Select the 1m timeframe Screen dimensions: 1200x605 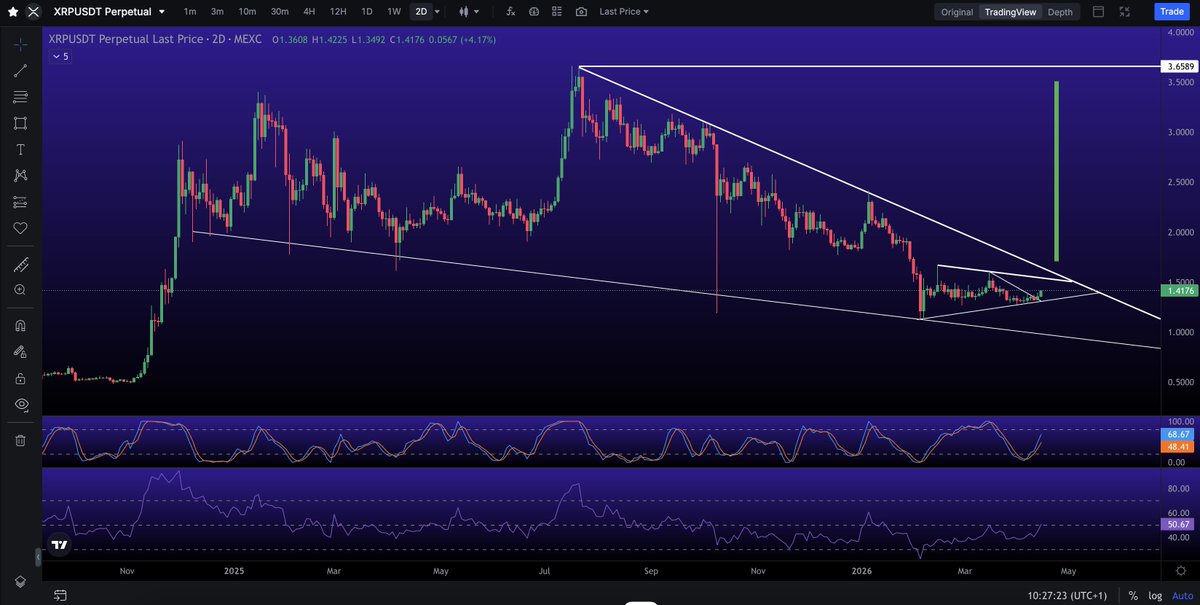[x=190, y=12]
